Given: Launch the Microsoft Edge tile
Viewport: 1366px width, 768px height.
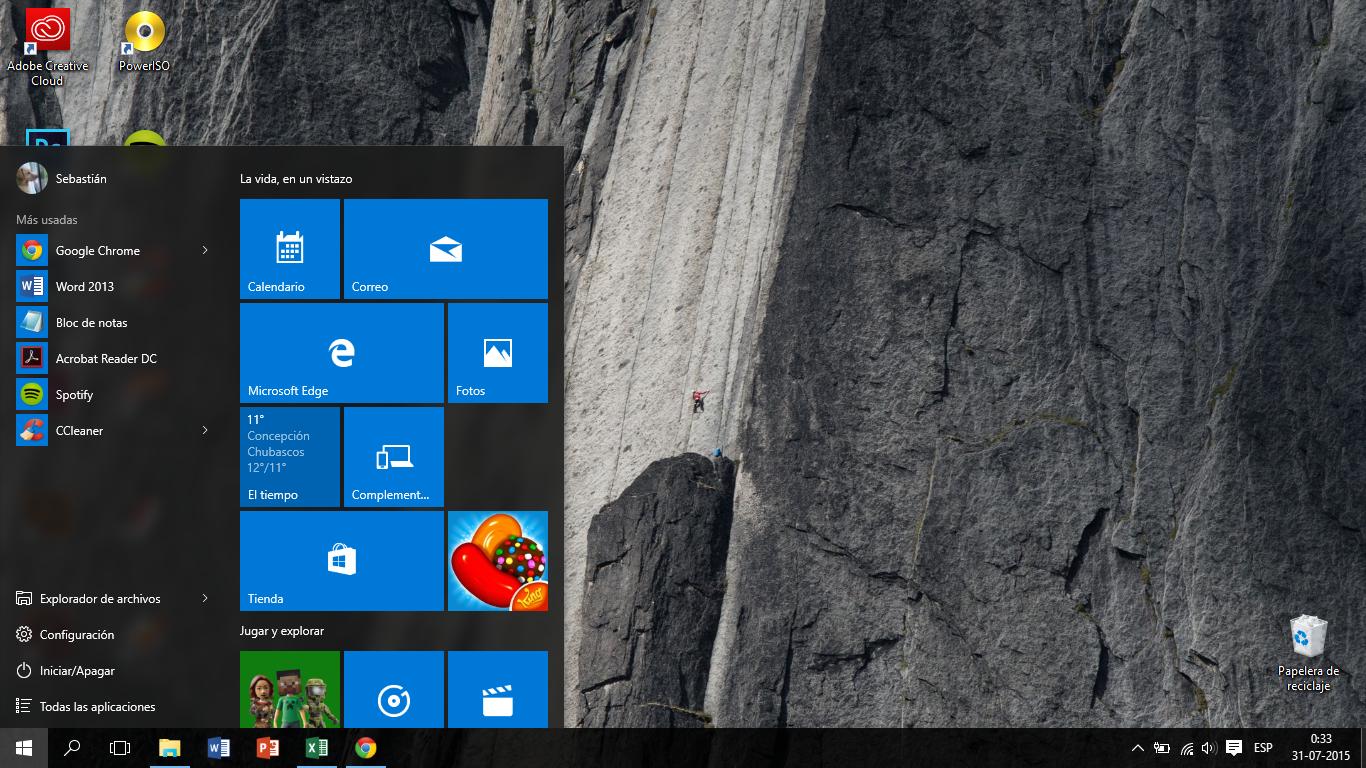Looking at the screenshot, I should [x=341, y=353].
